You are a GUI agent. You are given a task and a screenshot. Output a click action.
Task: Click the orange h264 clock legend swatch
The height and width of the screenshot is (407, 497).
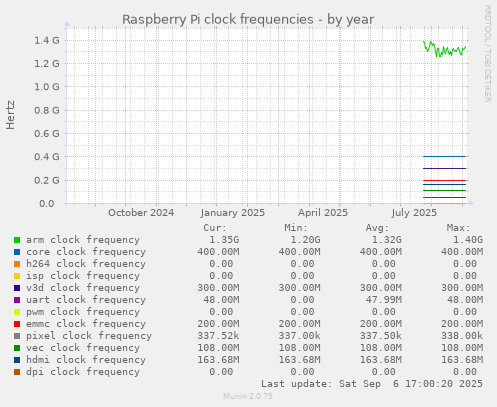17,264
